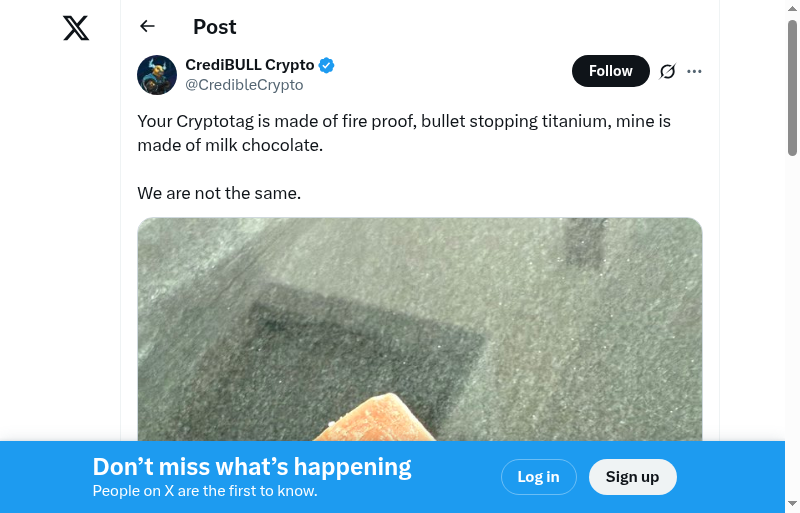
Task: Open CrediBULL Crypto's profile avatar
Action: (x=157, y=75)
